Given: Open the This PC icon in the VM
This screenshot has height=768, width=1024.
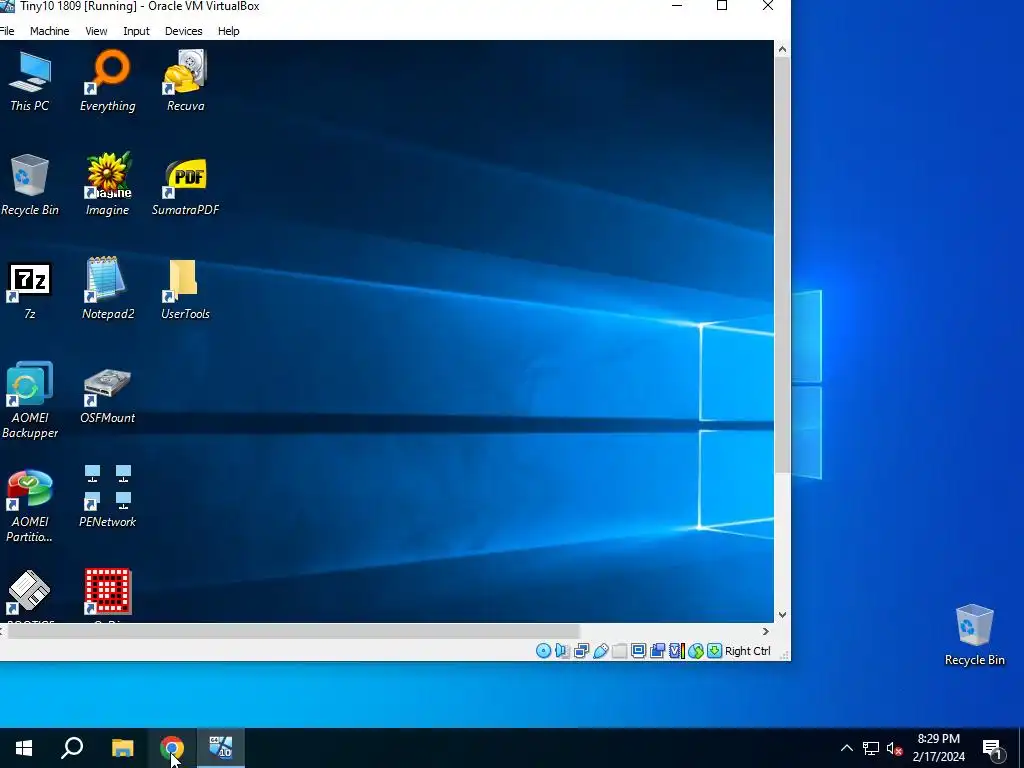Looking at the screenshot, I should pos(29,81).
